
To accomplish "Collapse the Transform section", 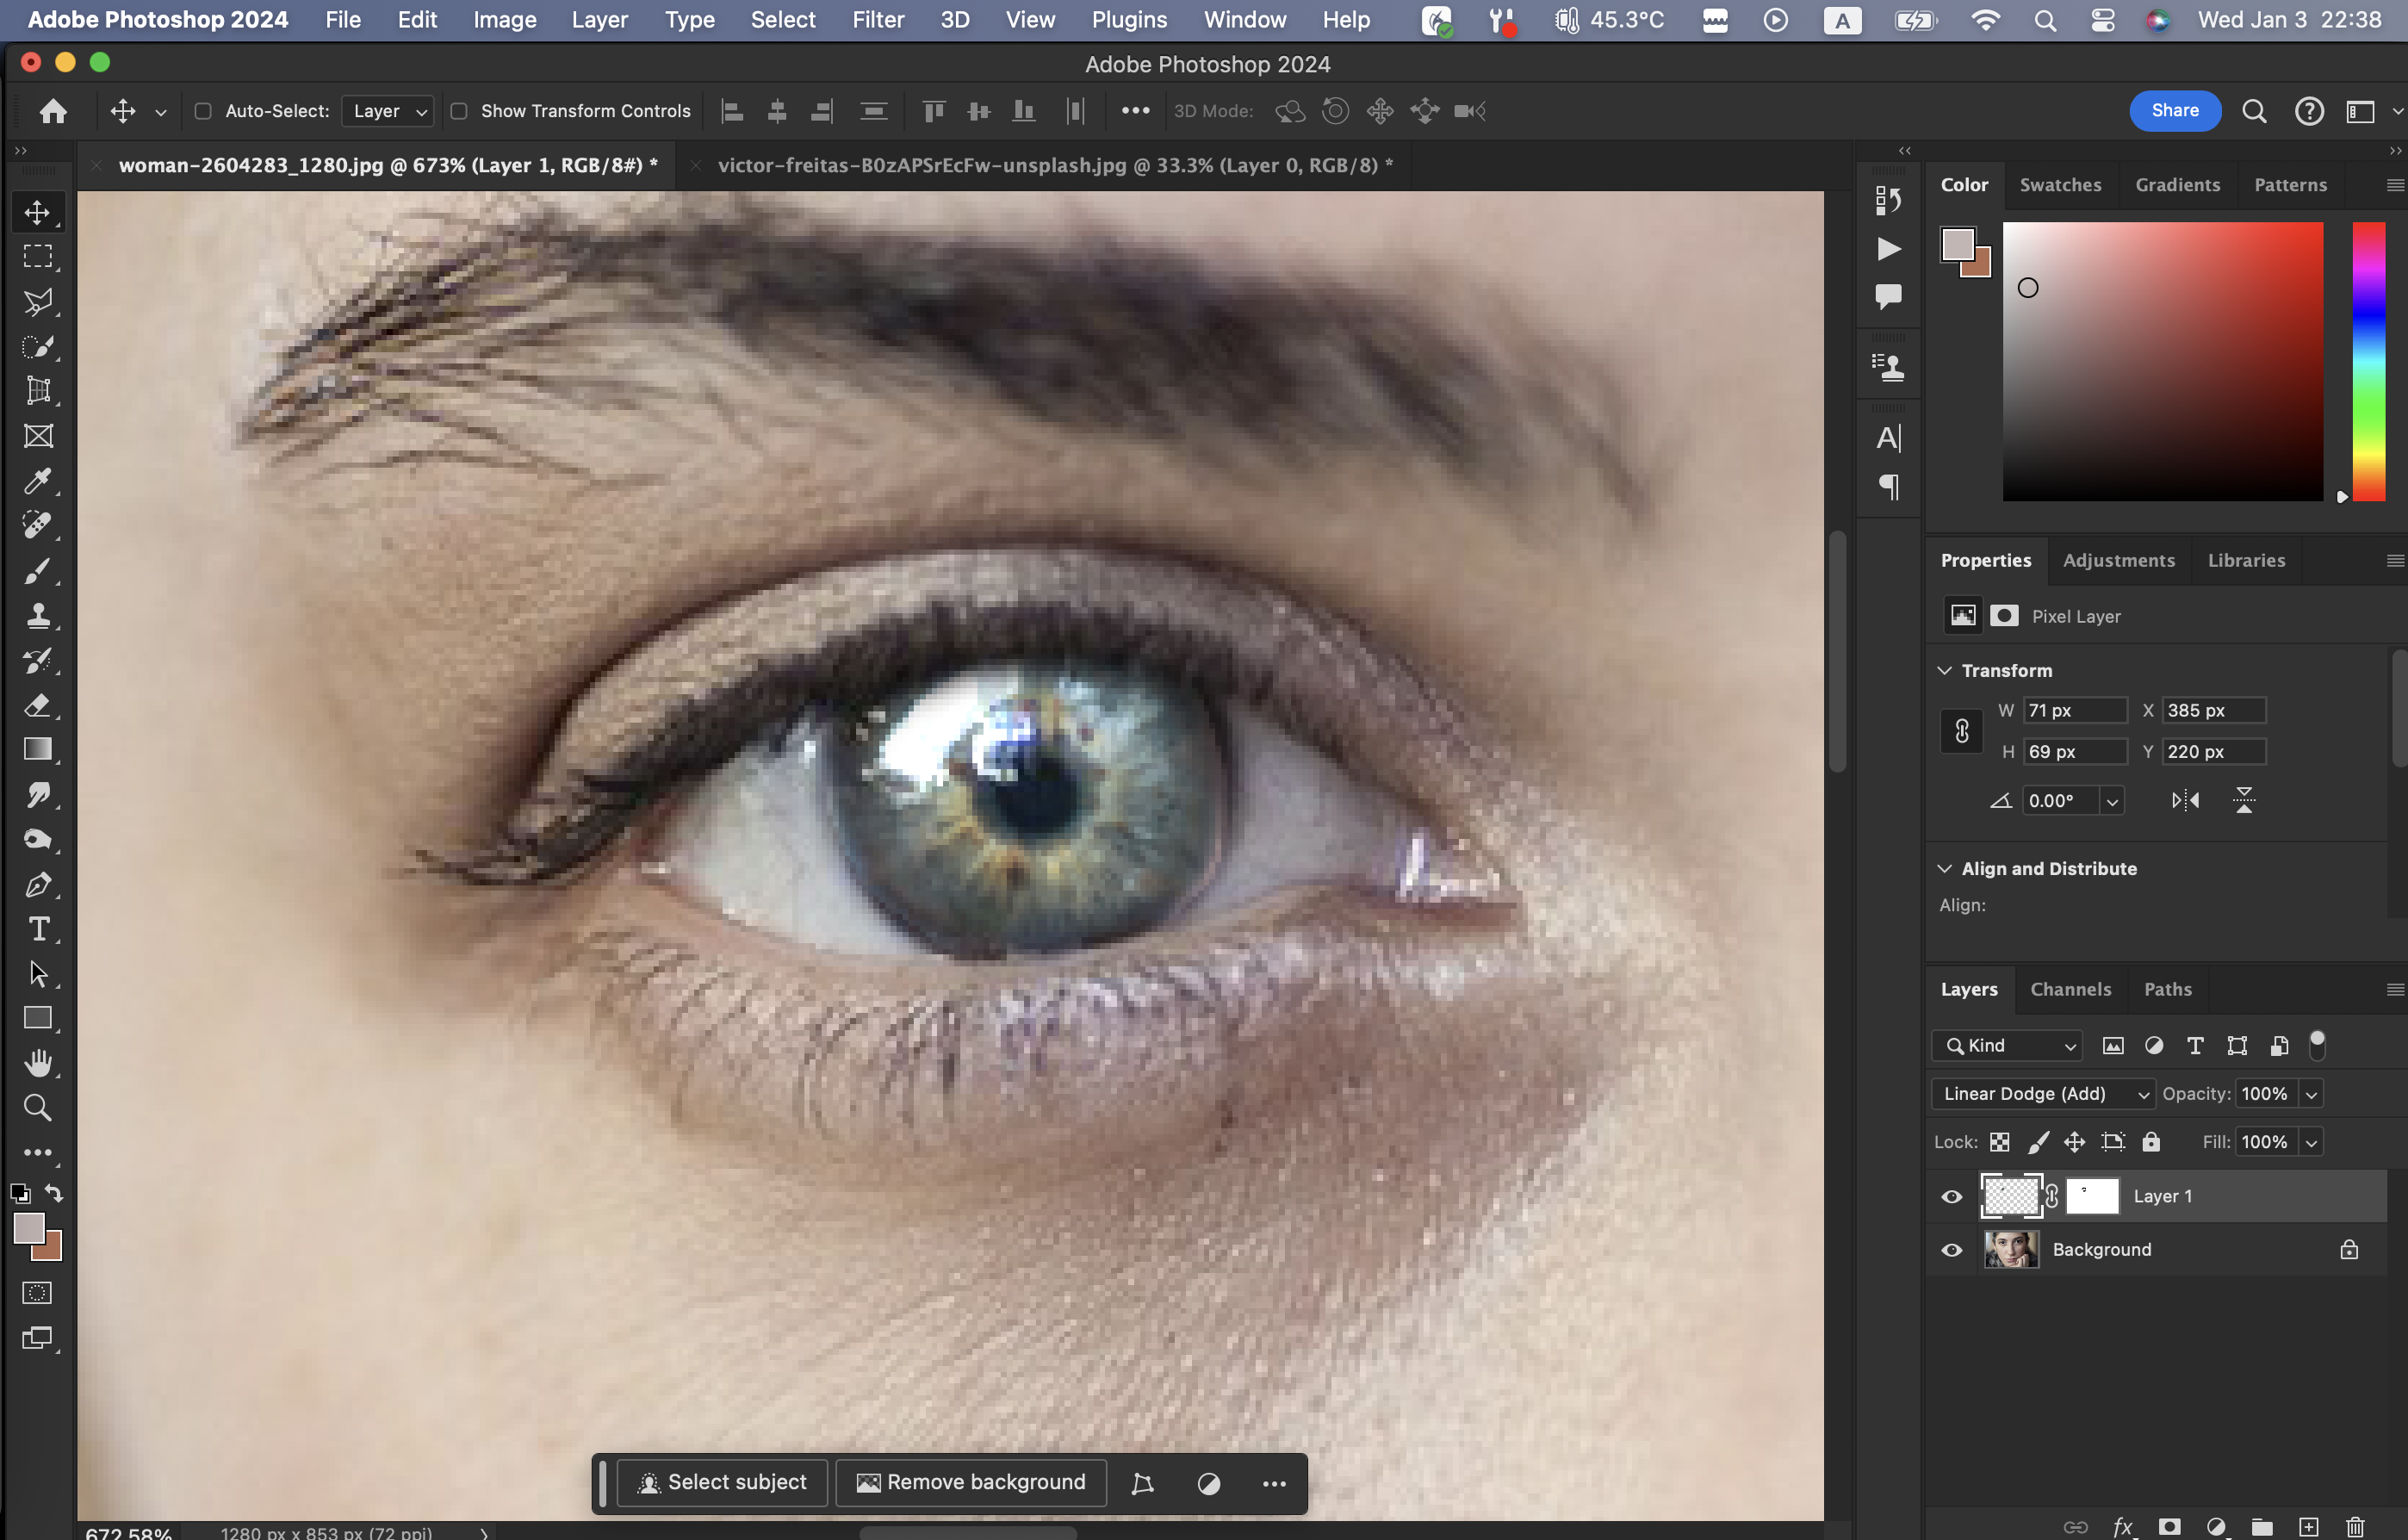I will [1945, 670].
